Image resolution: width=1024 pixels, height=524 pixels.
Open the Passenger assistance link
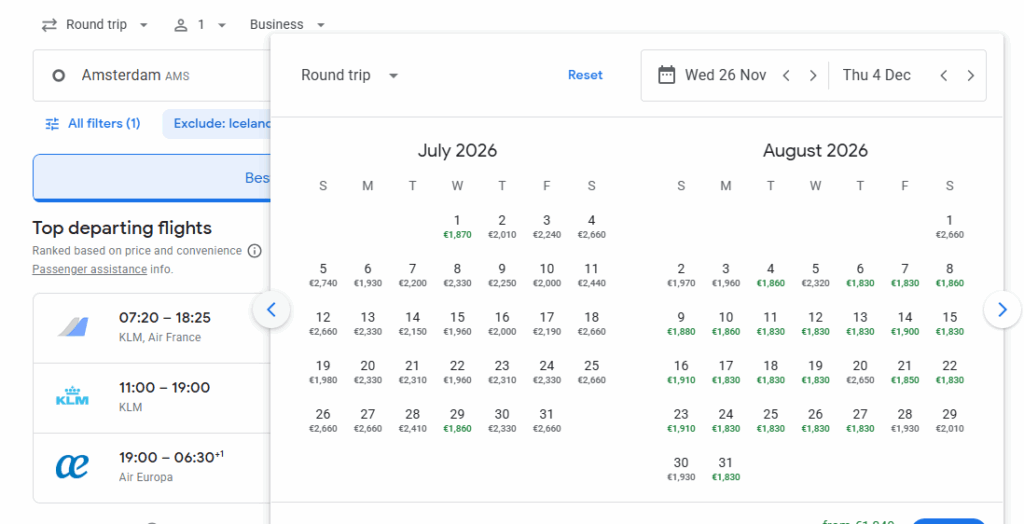(x=88, y=269)
